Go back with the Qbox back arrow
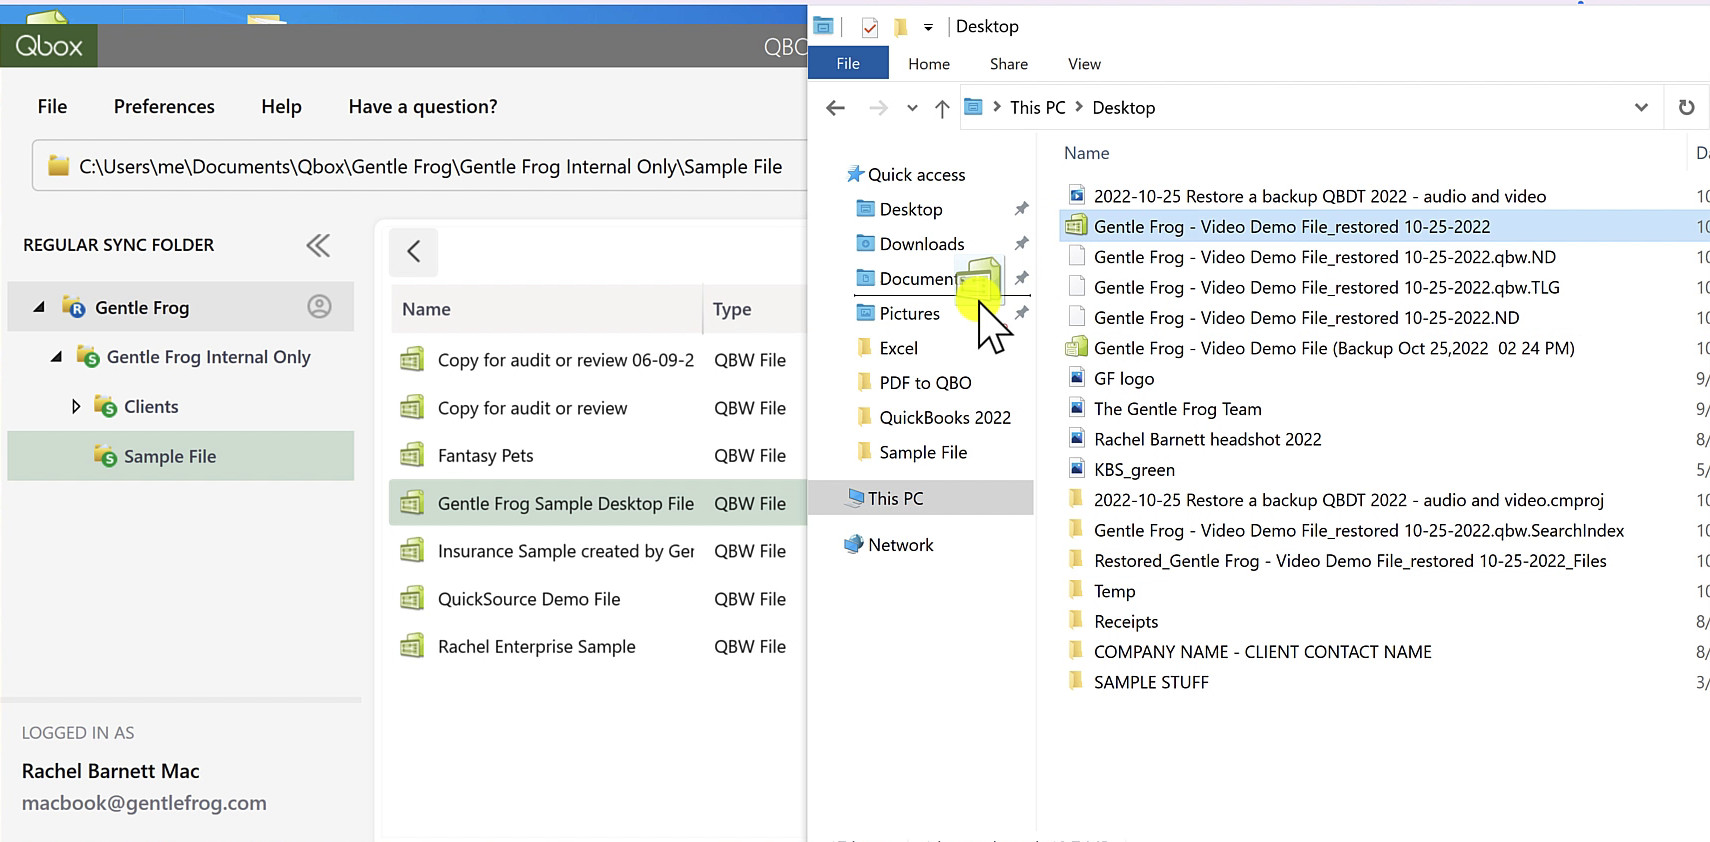The image size is (1710, 842). [413, 251]
